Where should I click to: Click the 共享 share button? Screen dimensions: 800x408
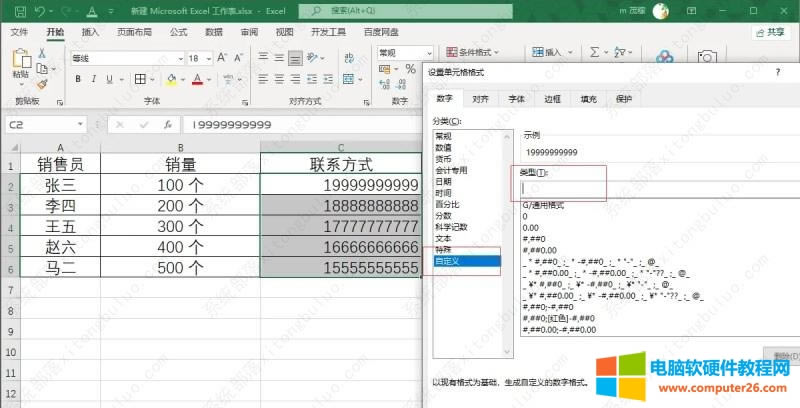point(768,32)
